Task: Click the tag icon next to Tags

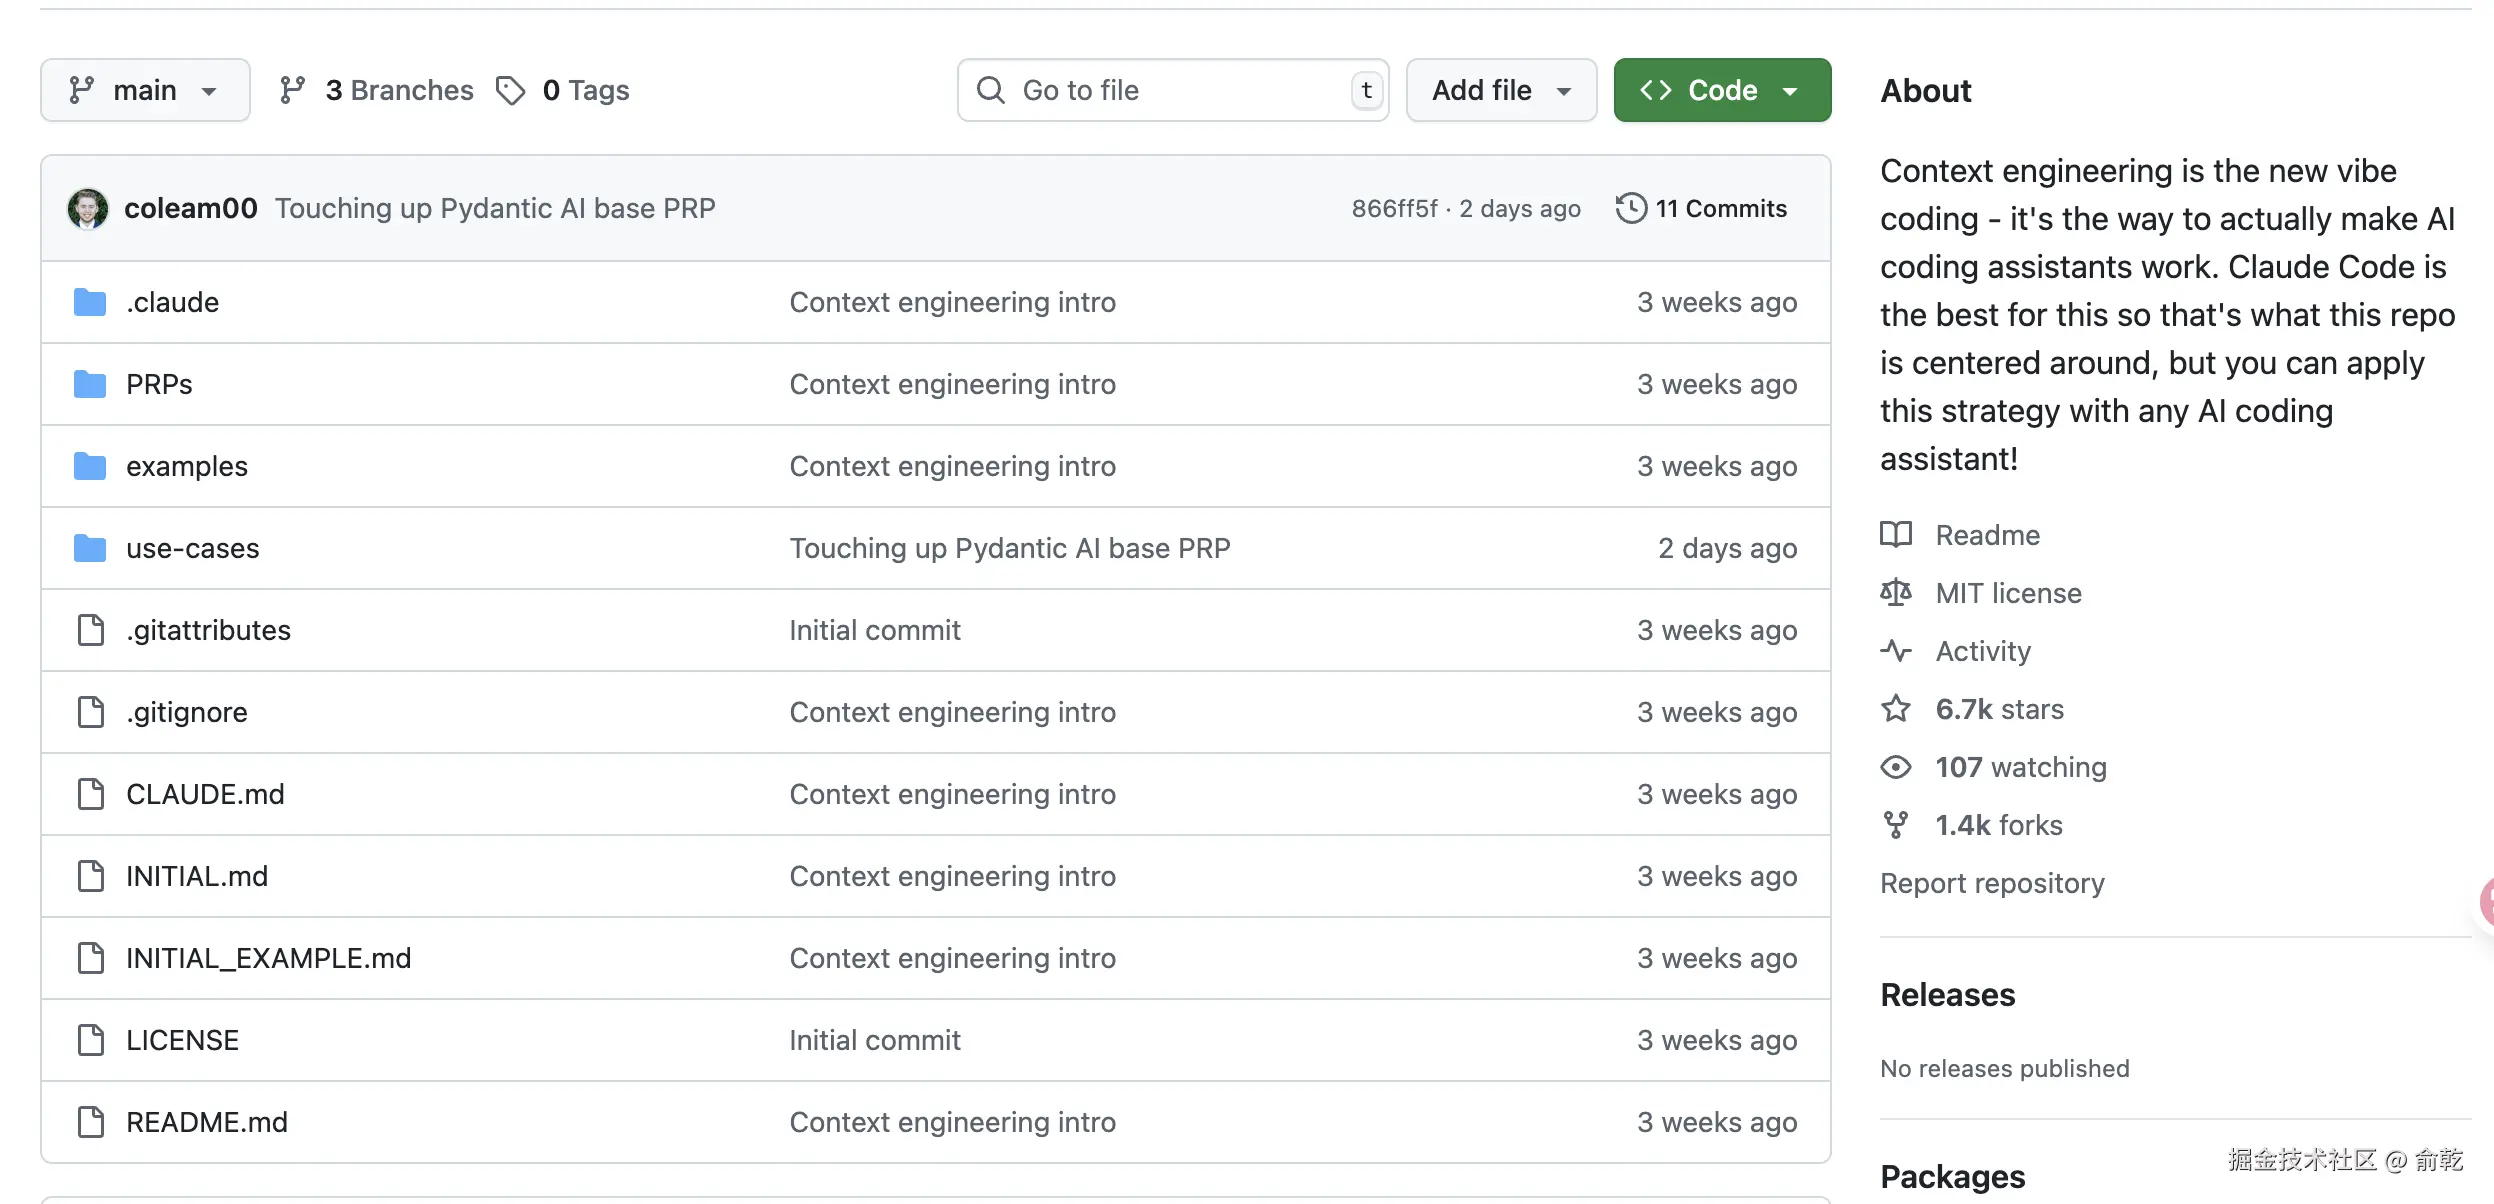Action: pyautogui.click(x=510, y=90)
